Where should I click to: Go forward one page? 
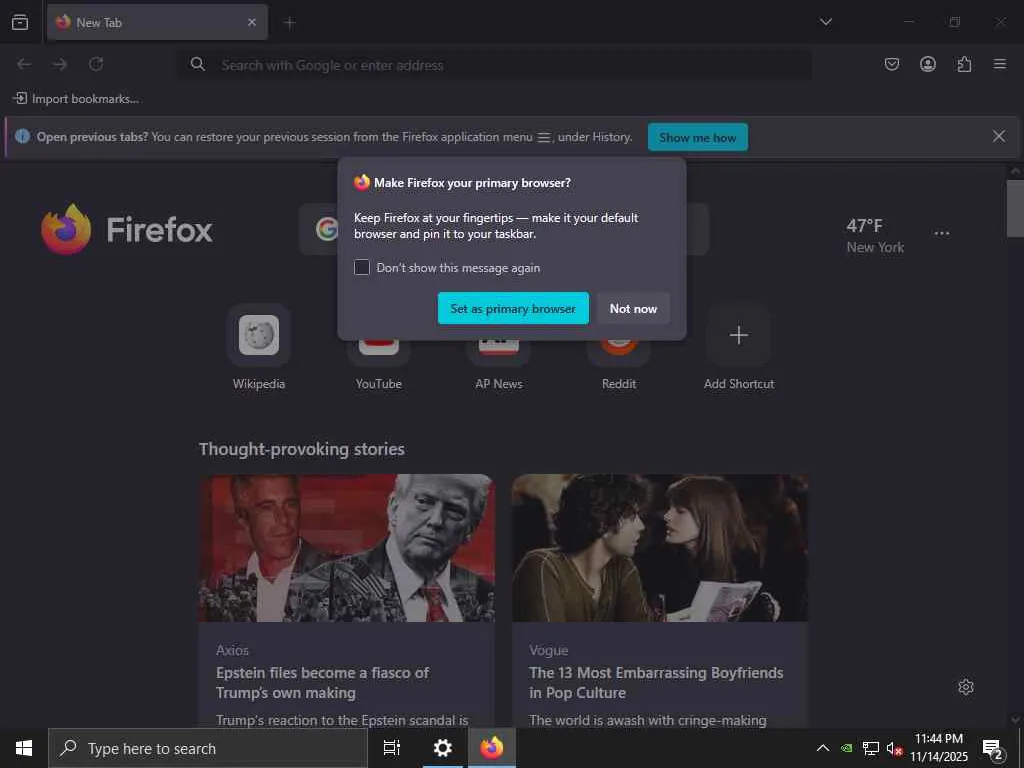tap(60, 64)
